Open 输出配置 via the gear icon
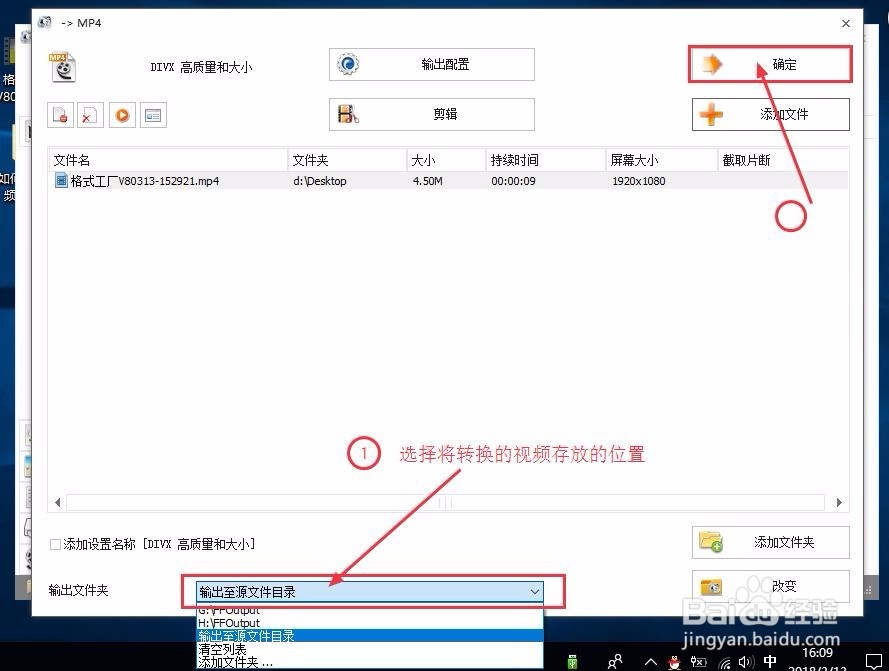The height and width of the screenshot is (671, 889). (x=348, y=64)
